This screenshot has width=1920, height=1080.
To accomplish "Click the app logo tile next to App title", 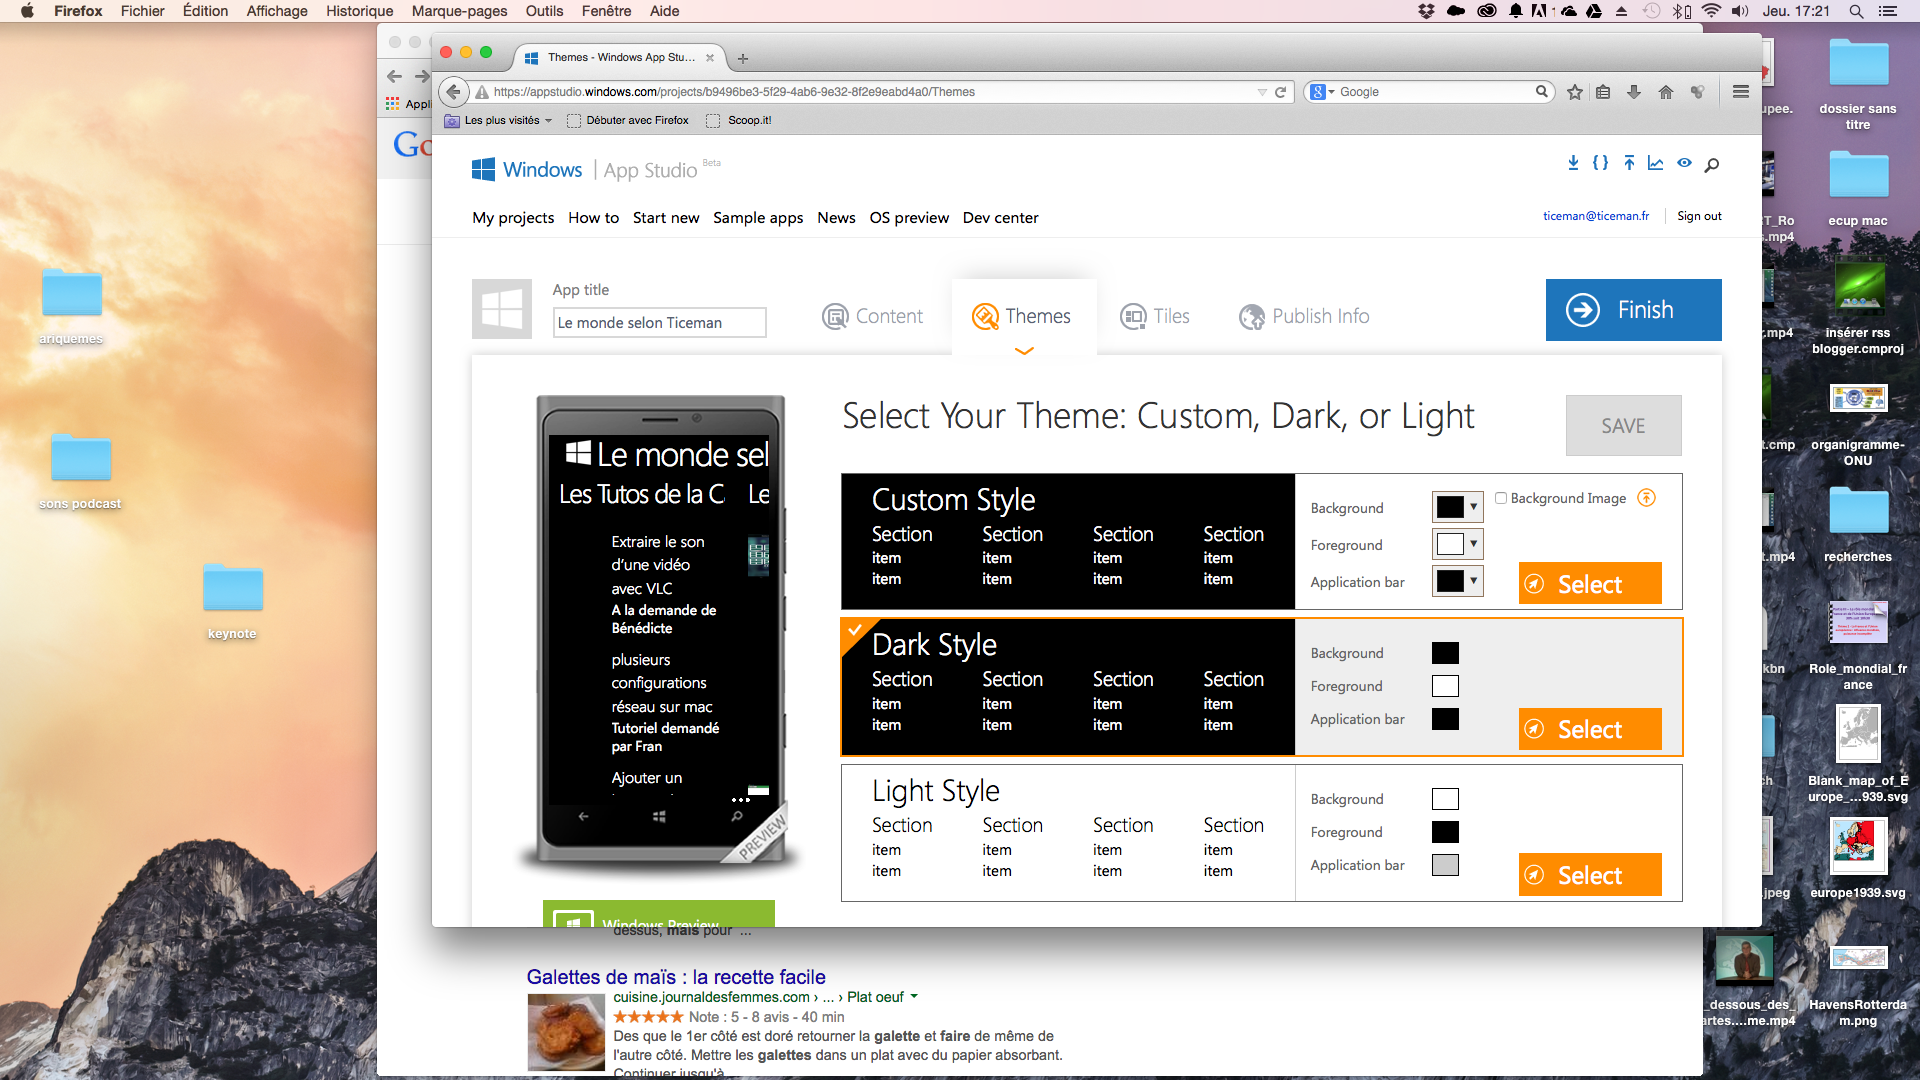I will point(502,309).
